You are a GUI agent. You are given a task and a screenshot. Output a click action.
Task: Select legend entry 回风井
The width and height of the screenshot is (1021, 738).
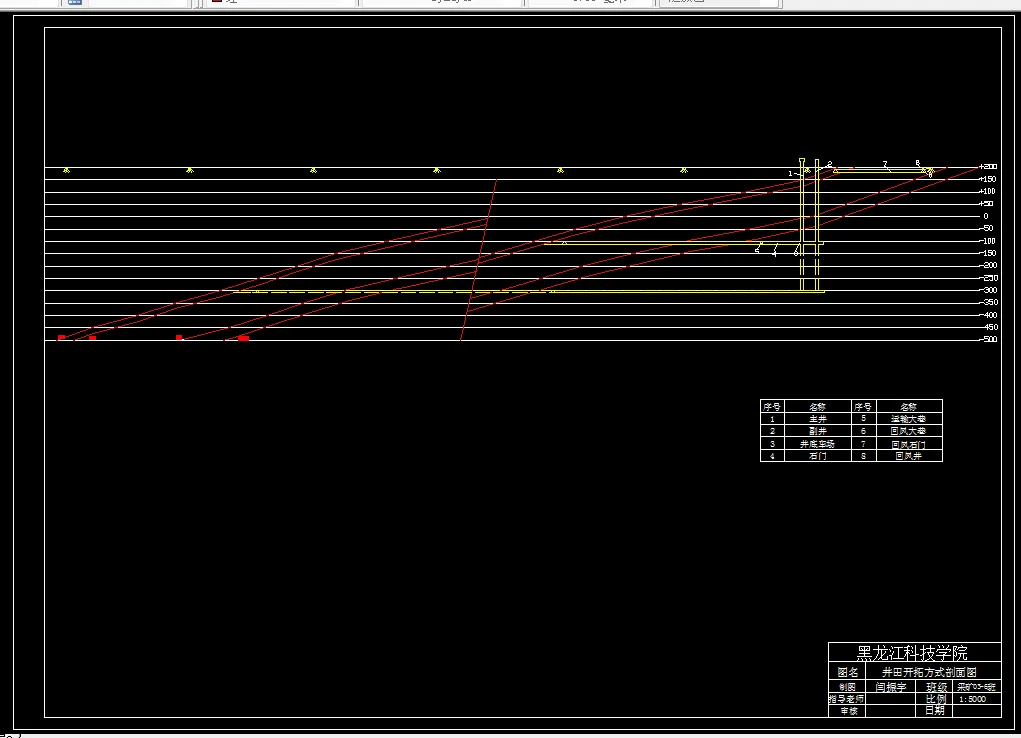point(908,456)
